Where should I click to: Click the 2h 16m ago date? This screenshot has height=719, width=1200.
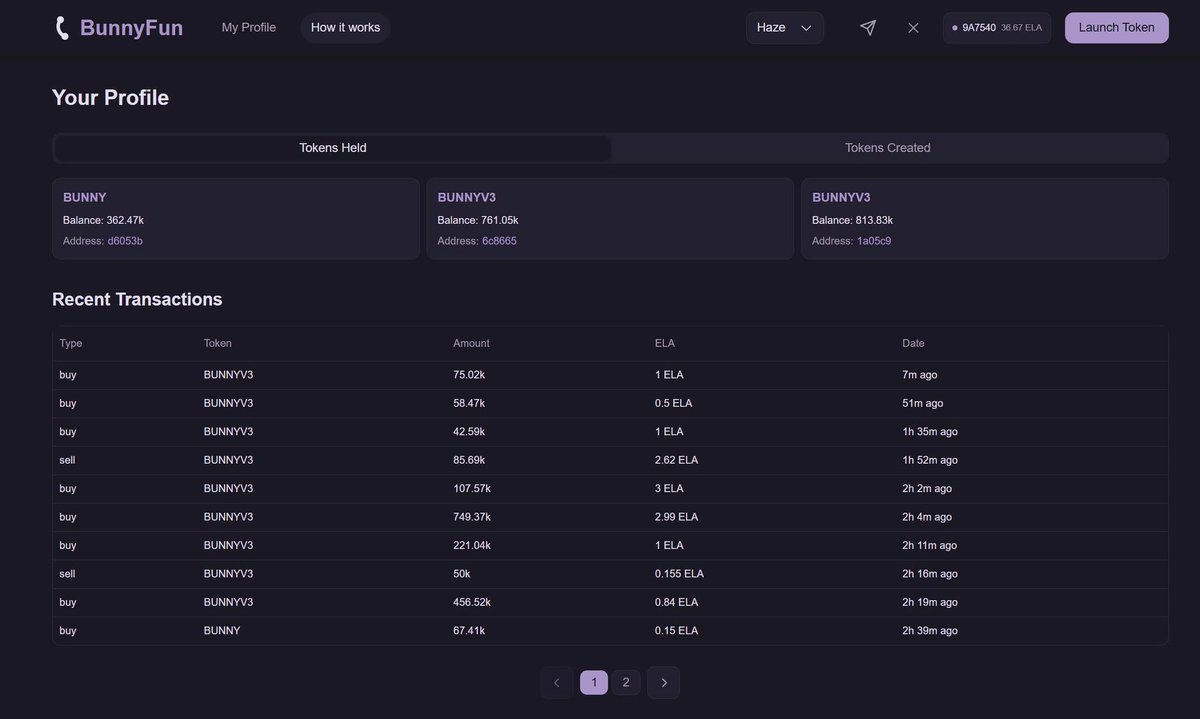pos(930,574)
